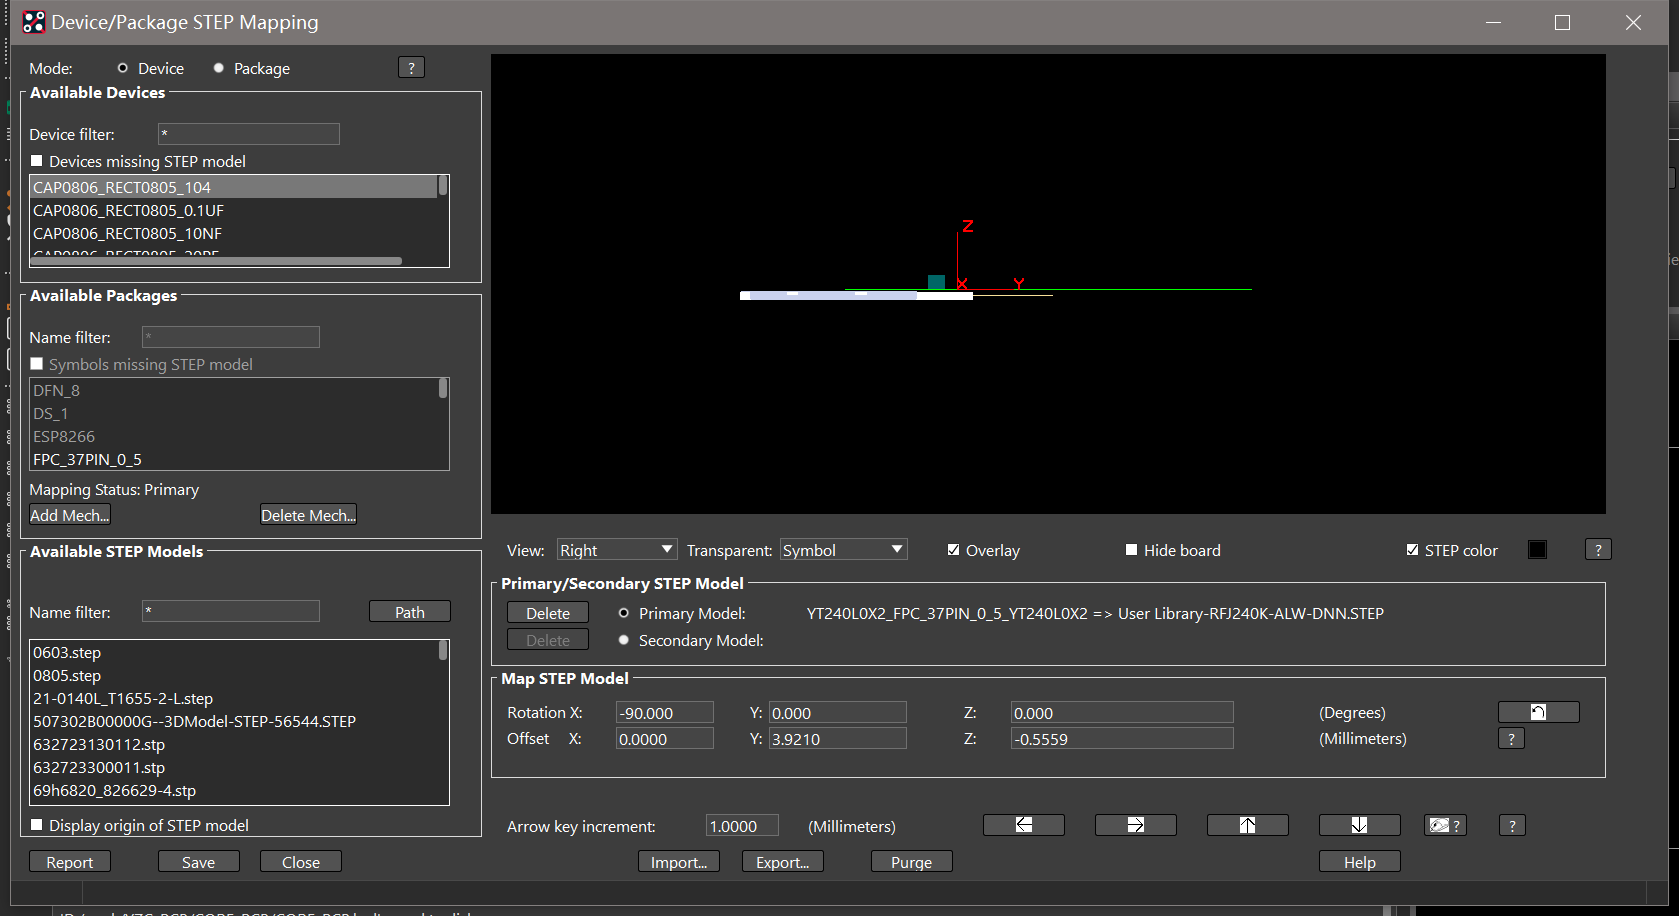Viewport: 1679px width, 916px height.
Task: Click STEP Models Name filter field
Action: click(x=231, y=611)
